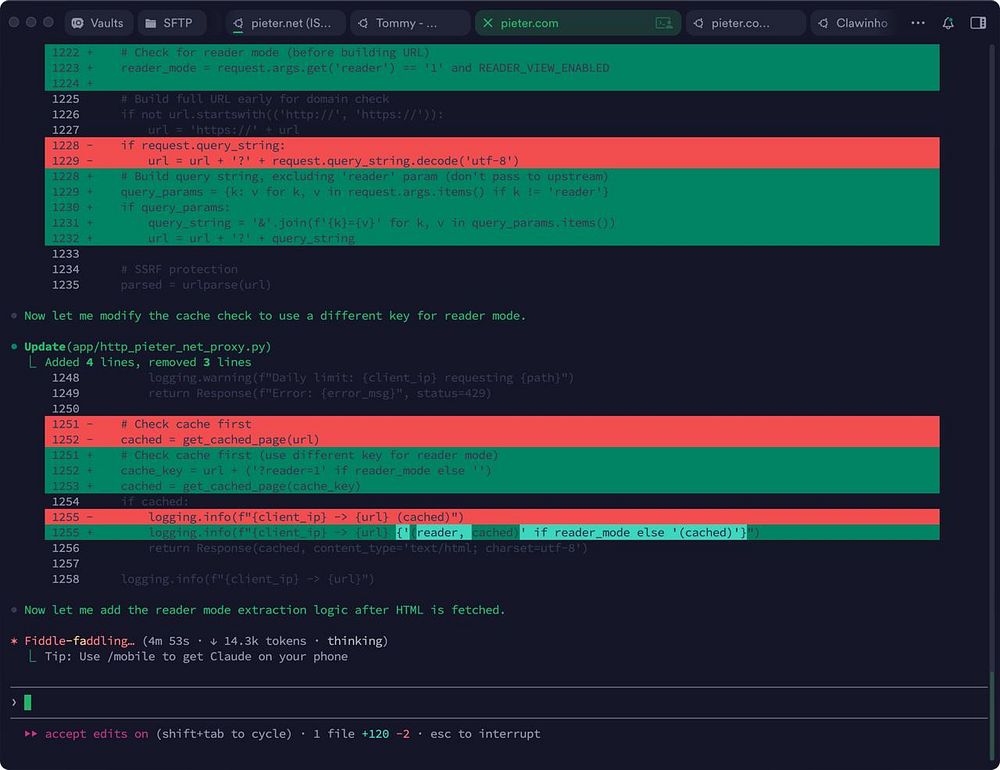Click added line 'query_params = {k: v for k'

[x=492, y=191]
